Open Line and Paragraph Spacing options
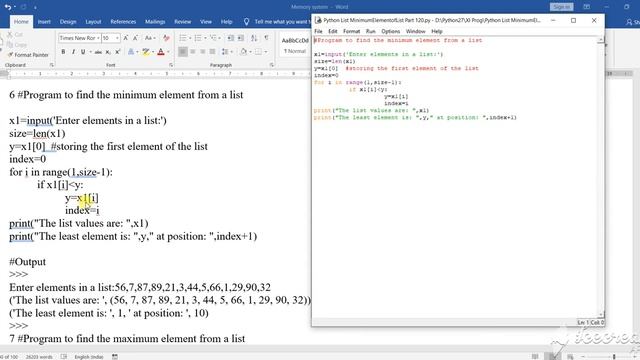The height and width of the screenshot is (360, 640). pos(225,52)
